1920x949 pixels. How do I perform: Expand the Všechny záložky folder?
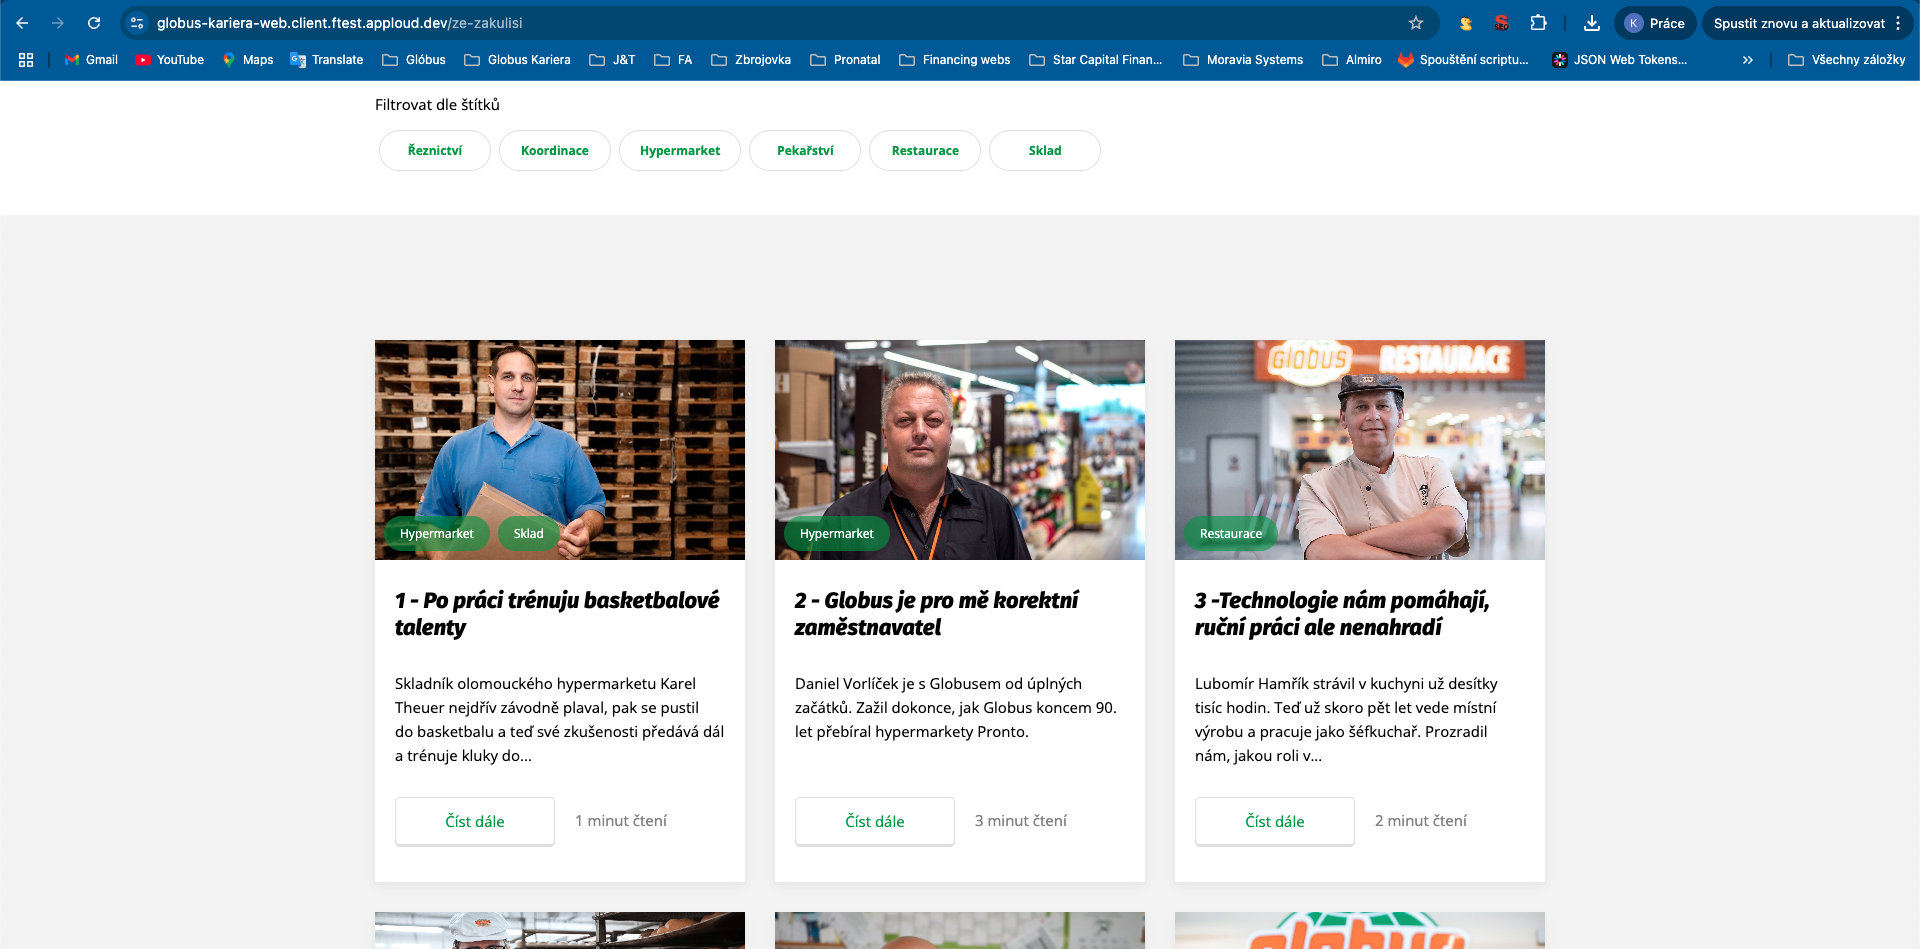point(1846,60)
